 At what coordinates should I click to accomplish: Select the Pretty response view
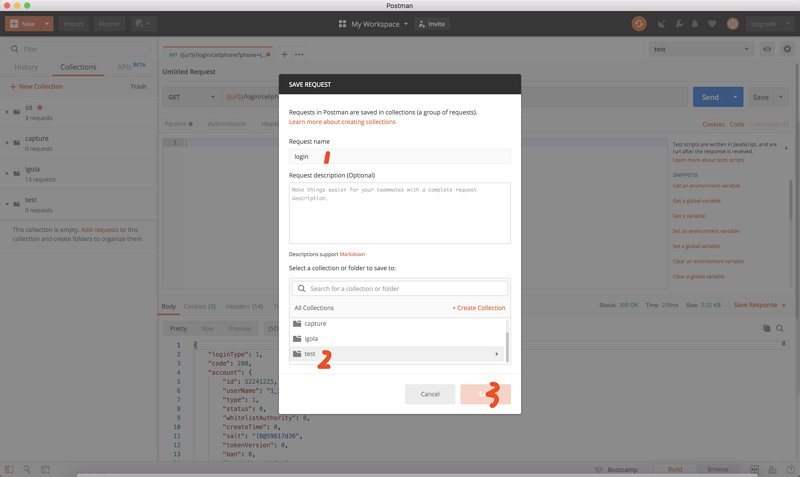[178, 329]
